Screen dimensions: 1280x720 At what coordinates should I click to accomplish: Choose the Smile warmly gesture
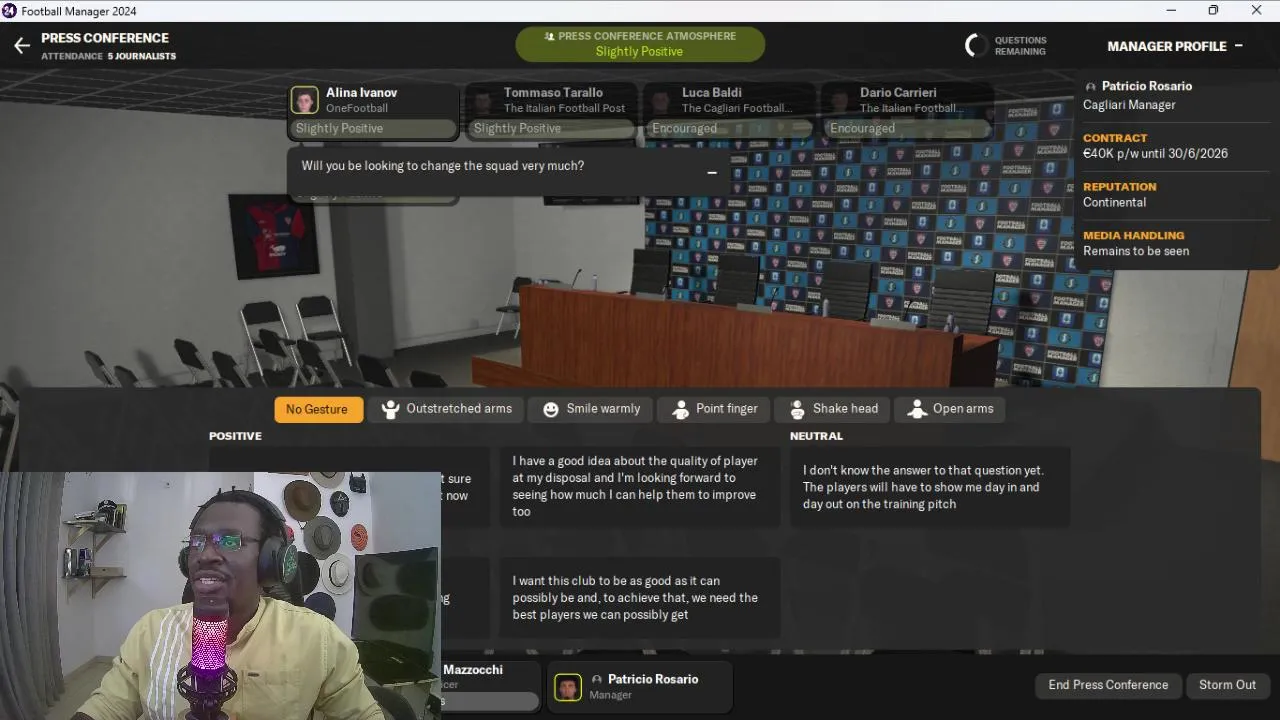pos(591,409)
